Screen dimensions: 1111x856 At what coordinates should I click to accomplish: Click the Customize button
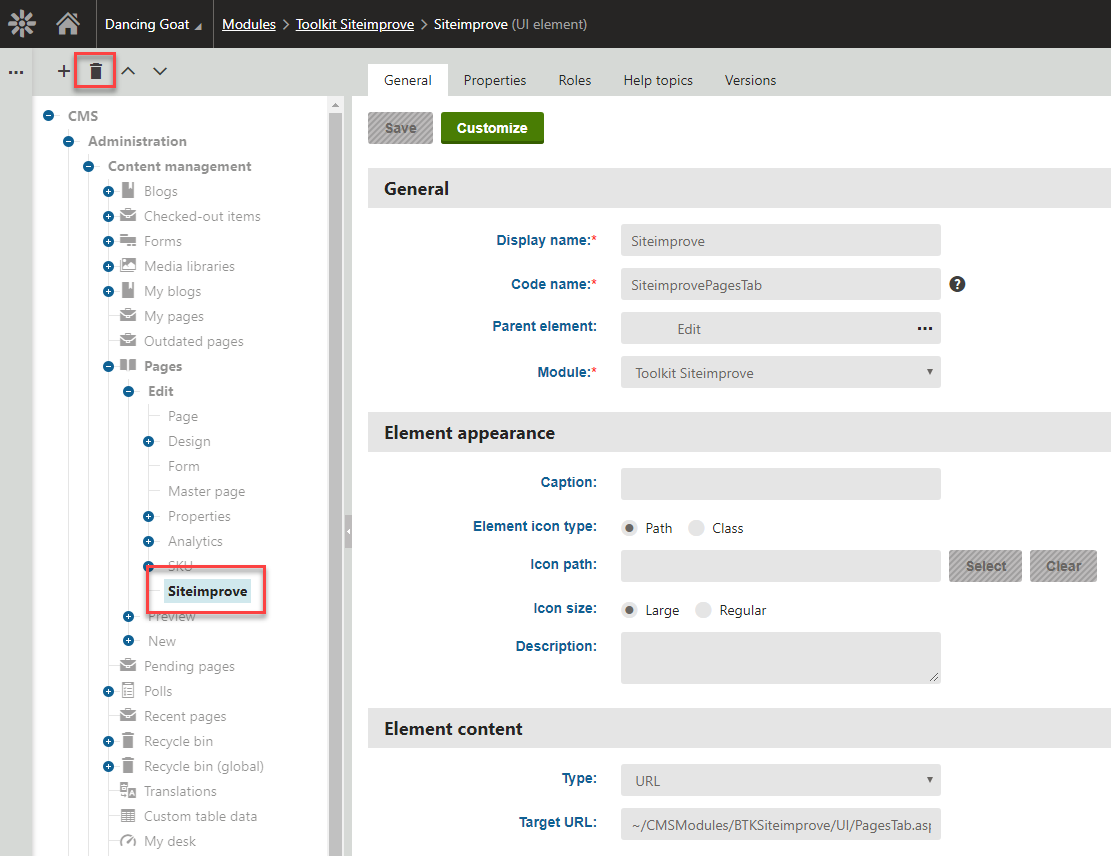(x=492, y=128)
